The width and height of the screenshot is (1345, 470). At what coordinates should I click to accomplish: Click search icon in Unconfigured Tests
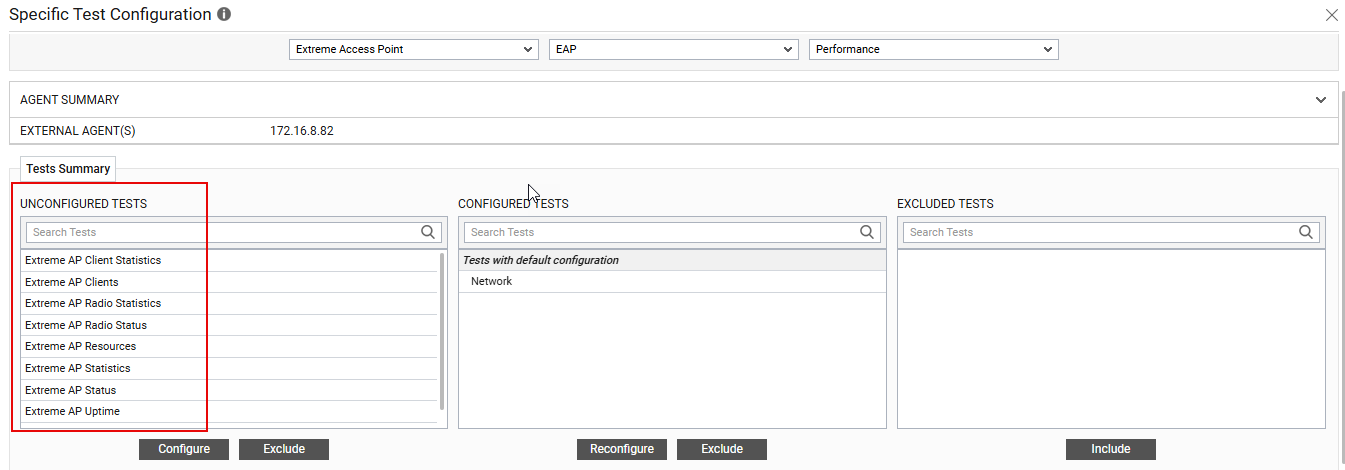pyautogui.click(x=428, y=232)
